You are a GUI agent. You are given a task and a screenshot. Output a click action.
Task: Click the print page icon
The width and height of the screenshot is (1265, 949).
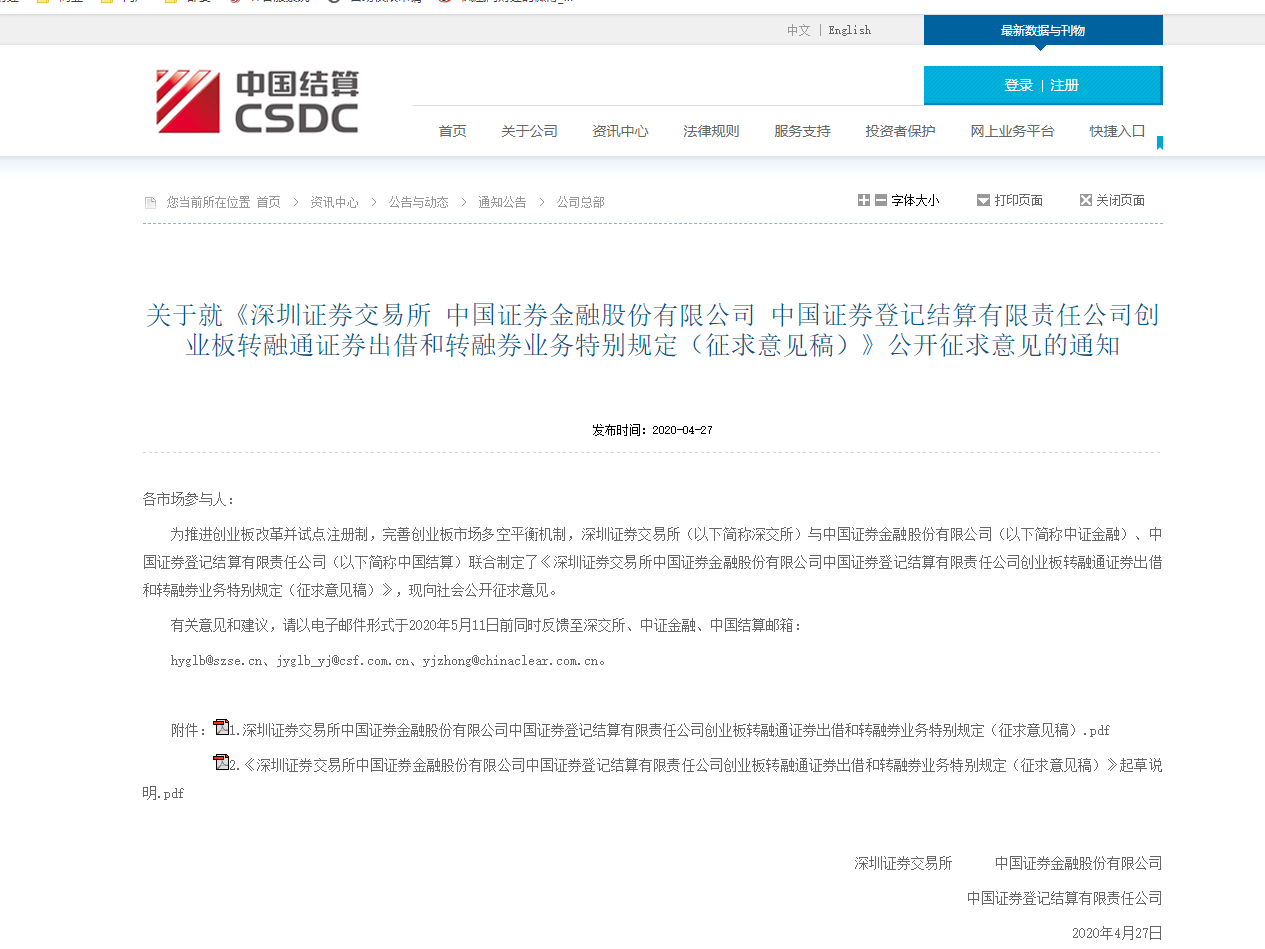(983, 200)
